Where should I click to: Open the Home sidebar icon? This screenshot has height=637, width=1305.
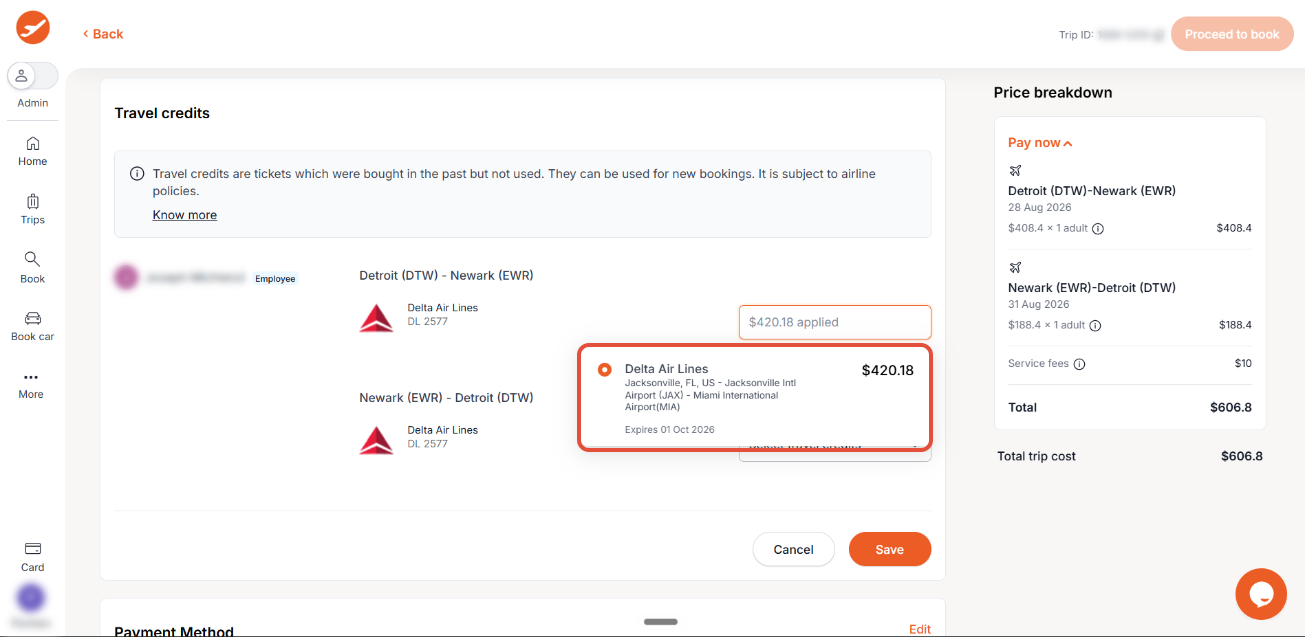[33, 143]
